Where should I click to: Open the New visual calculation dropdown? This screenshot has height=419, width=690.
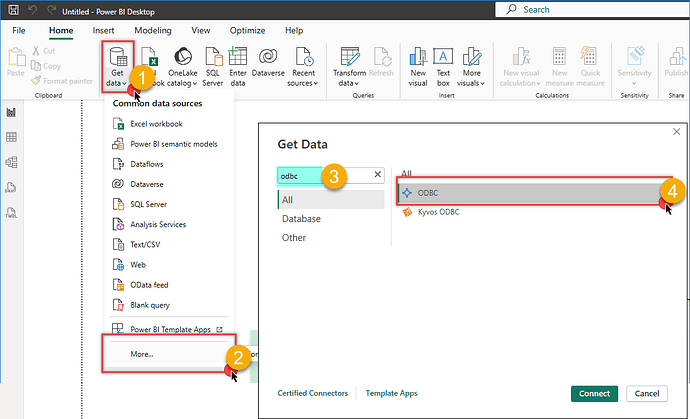coord(521,66)
